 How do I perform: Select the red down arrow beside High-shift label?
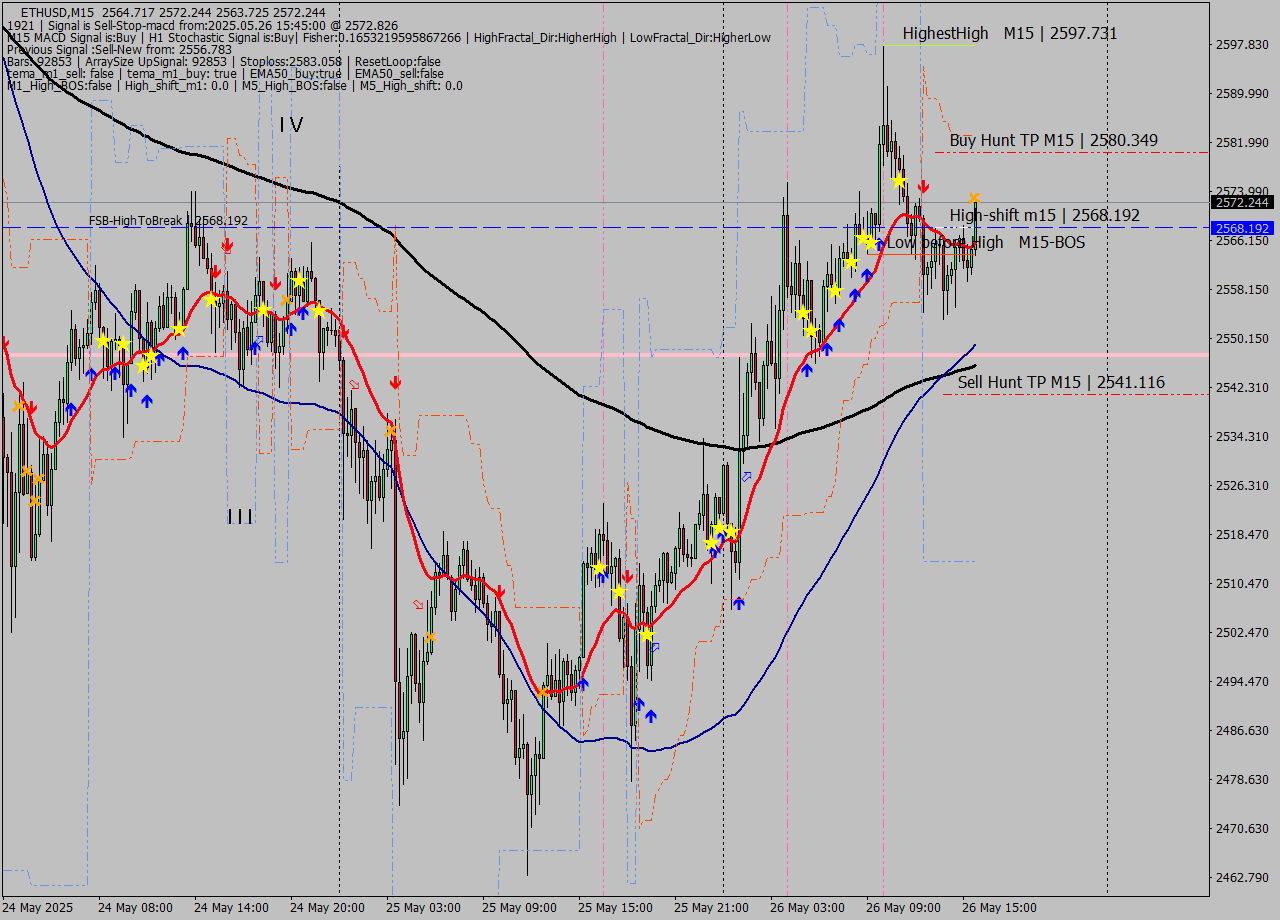[924, 187]
